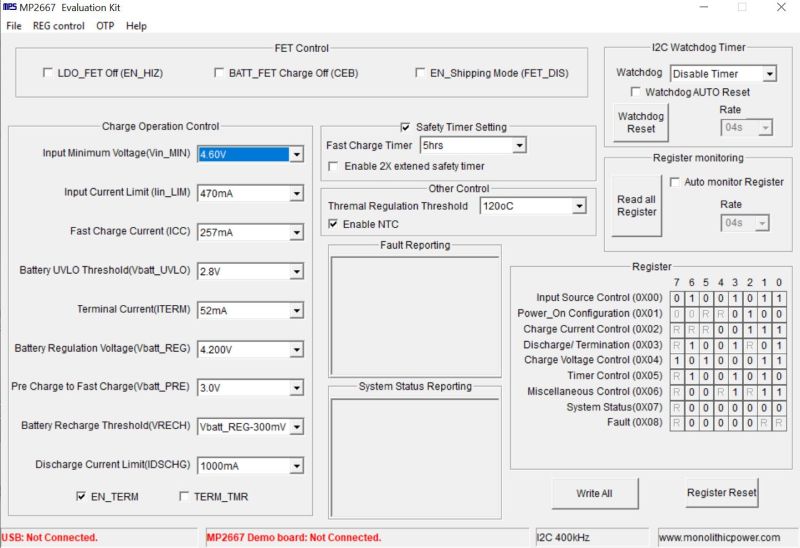The width and height of the screenshot is (800, 548).
Task: Click the Charge Operation Control group title
Action: click(x=160, y=126)
